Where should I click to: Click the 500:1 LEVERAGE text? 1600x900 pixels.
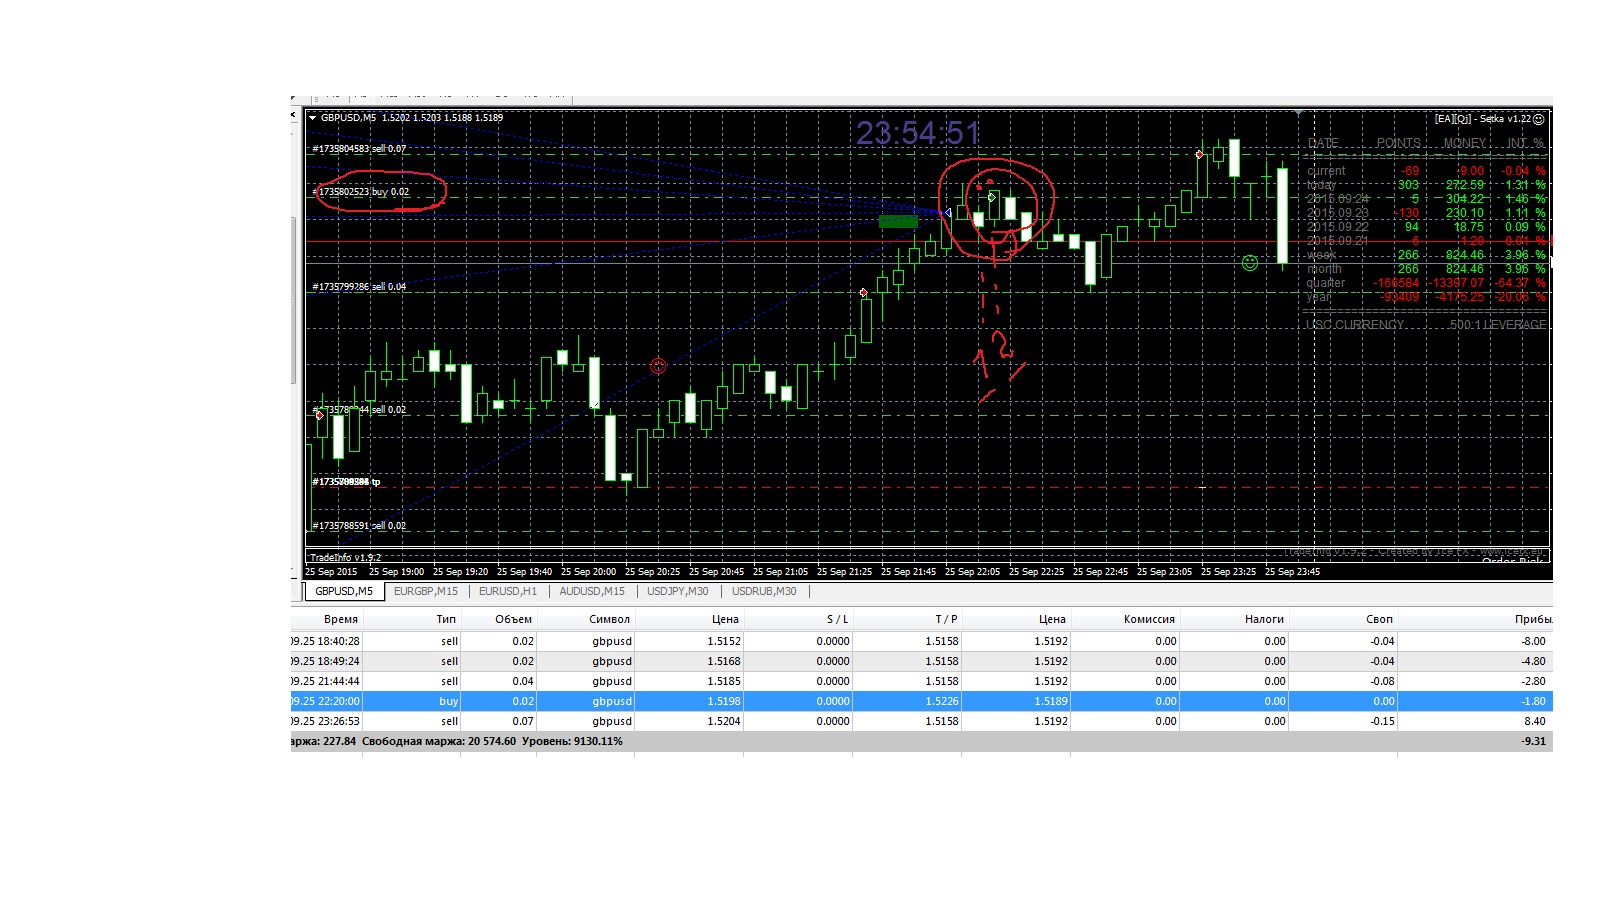tap(1498, 325)
